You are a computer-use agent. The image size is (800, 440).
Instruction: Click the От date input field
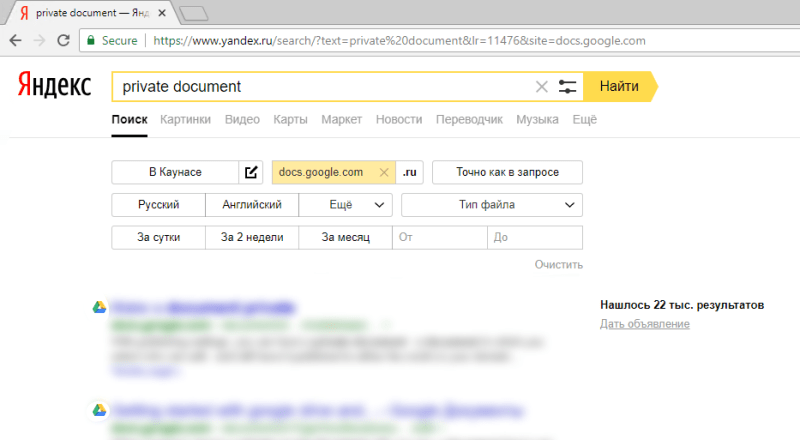[x=439, y=238]
